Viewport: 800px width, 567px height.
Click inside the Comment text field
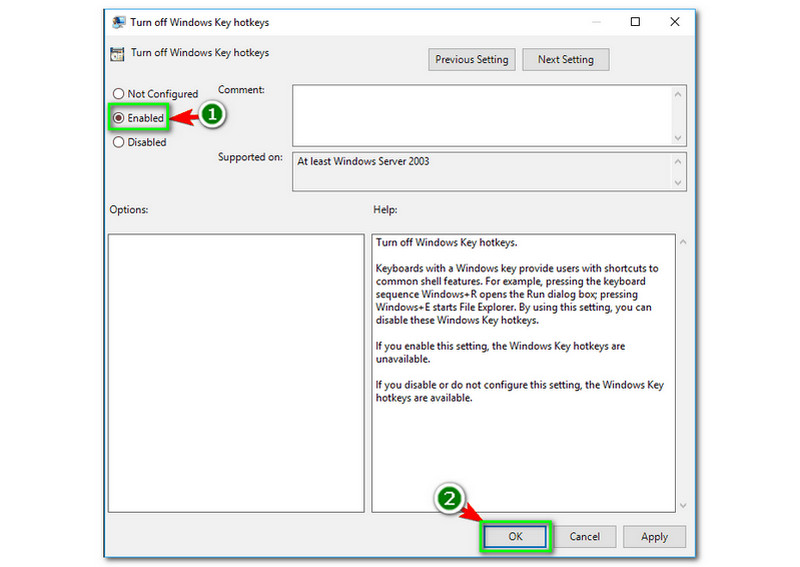(x=480, y=115)
